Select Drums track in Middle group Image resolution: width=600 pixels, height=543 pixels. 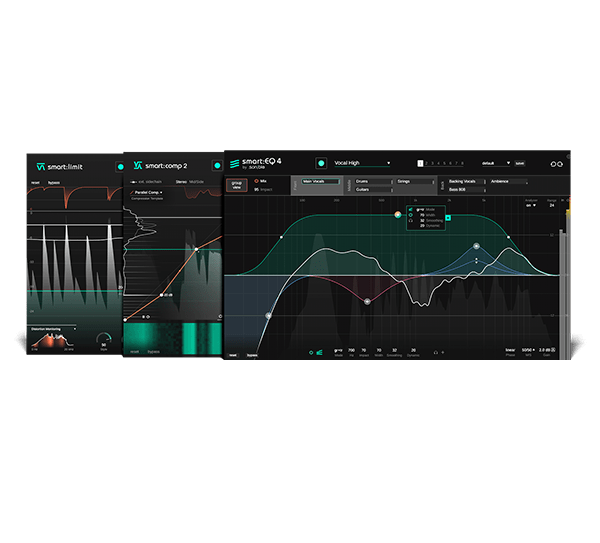(374, 181)
